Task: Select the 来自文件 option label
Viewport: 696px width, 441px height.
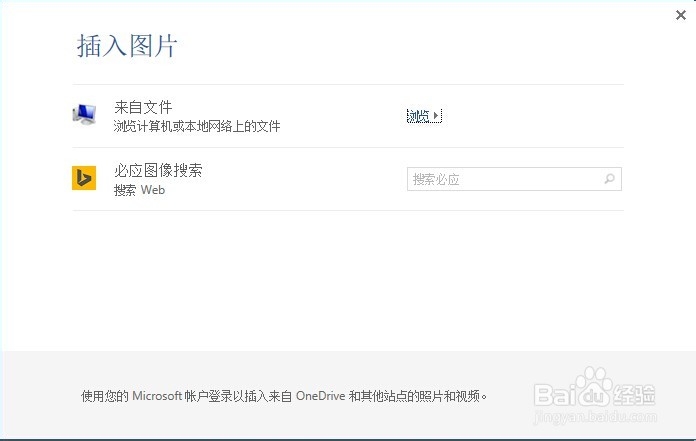Action: point(143,107)
